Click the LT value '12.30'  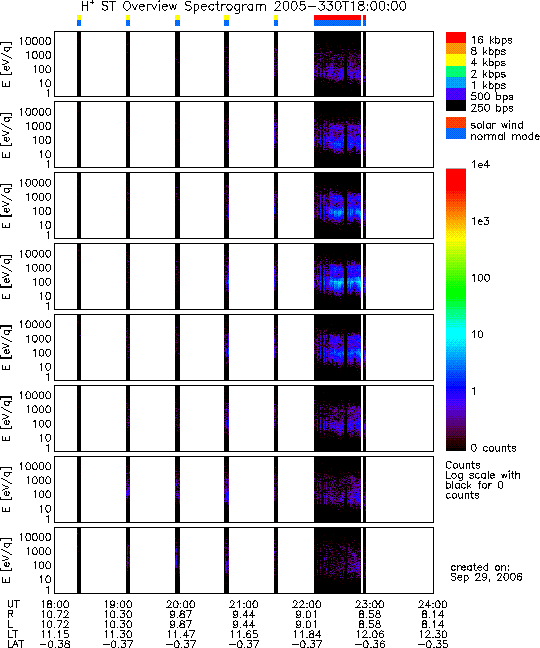433,634
